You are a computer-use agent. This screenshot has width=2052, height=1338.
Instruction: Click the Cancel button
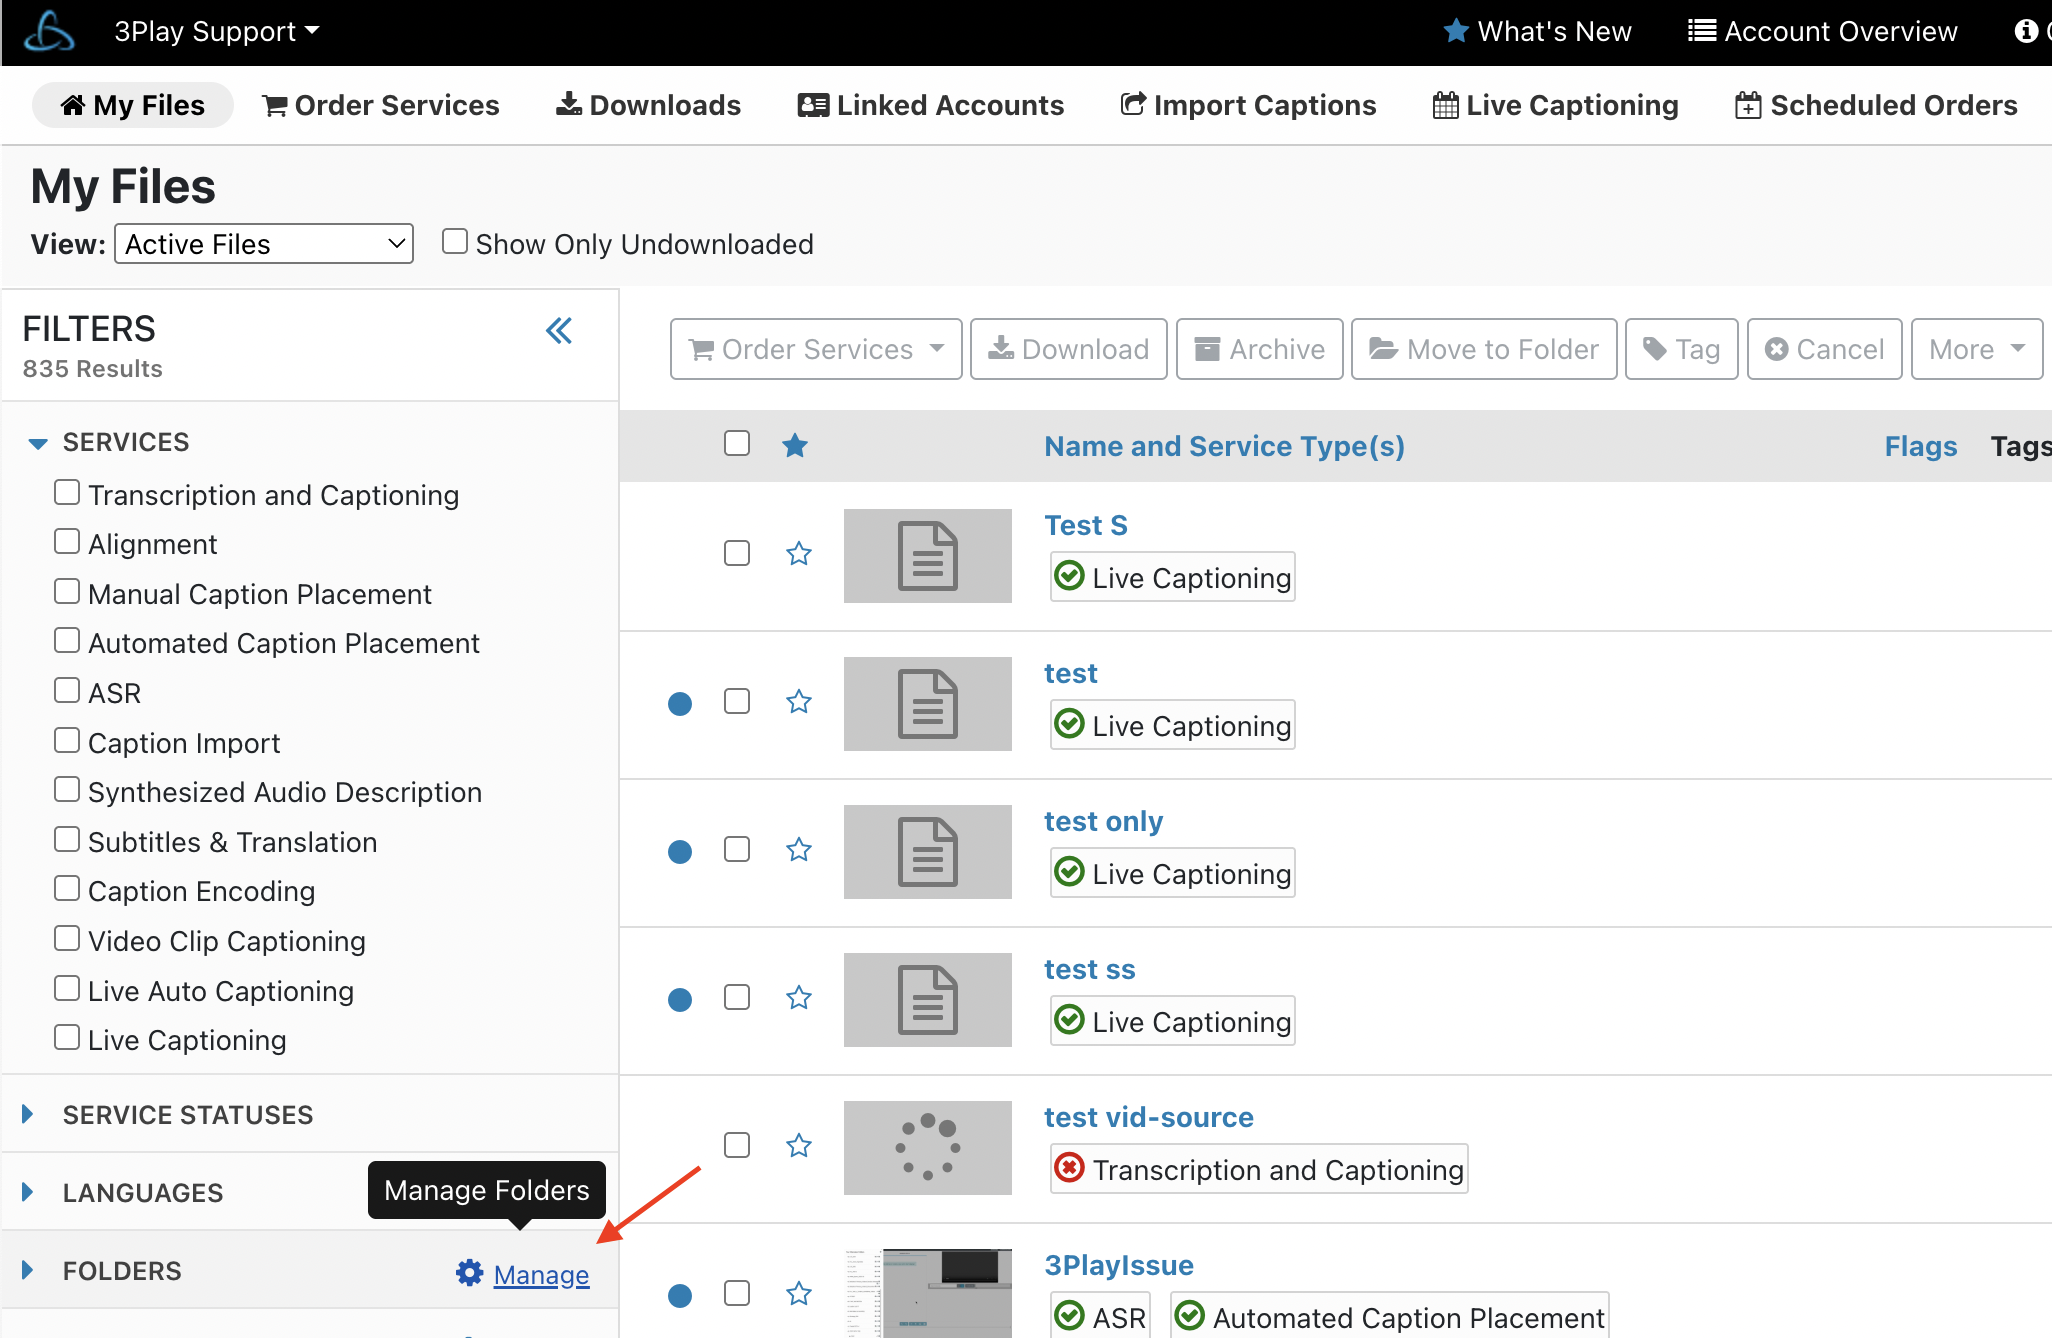click(1825, 349)
